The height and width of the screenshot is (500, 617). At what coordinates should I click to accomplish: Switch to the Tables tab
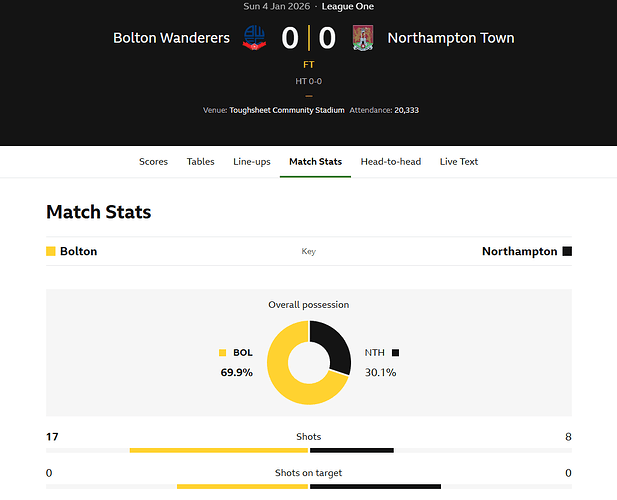pyautogui.click(x=200, y=162)
